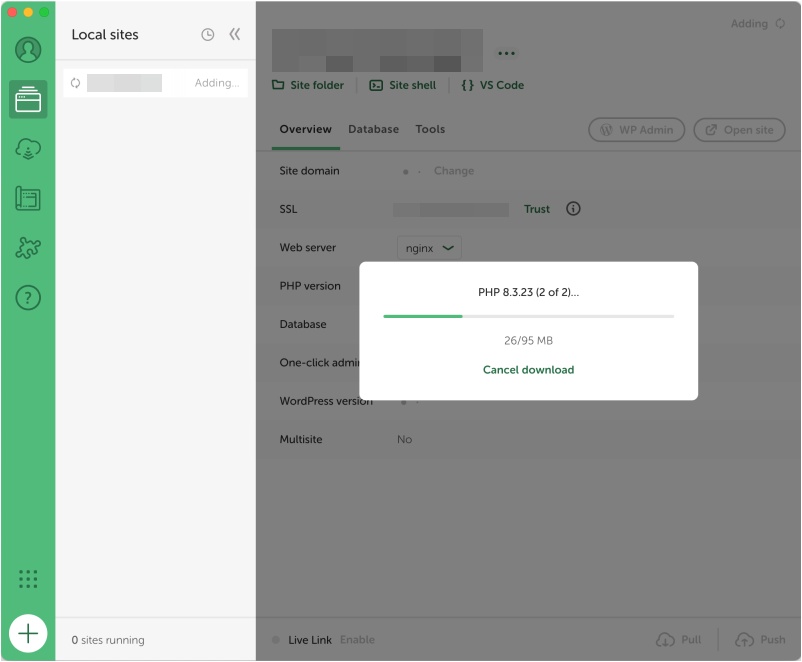Enable Live Link
The height and width of the screenshot is (662, 802).
pyautogui.click(x=357, y=640)
